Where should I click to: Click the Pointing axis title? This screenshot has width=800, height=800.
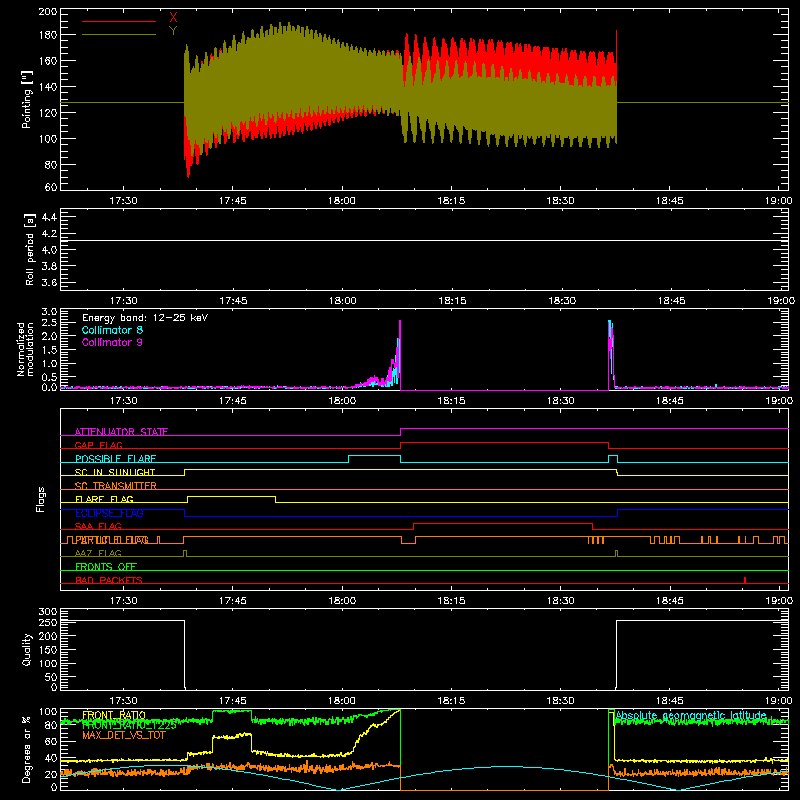[27, 99]
